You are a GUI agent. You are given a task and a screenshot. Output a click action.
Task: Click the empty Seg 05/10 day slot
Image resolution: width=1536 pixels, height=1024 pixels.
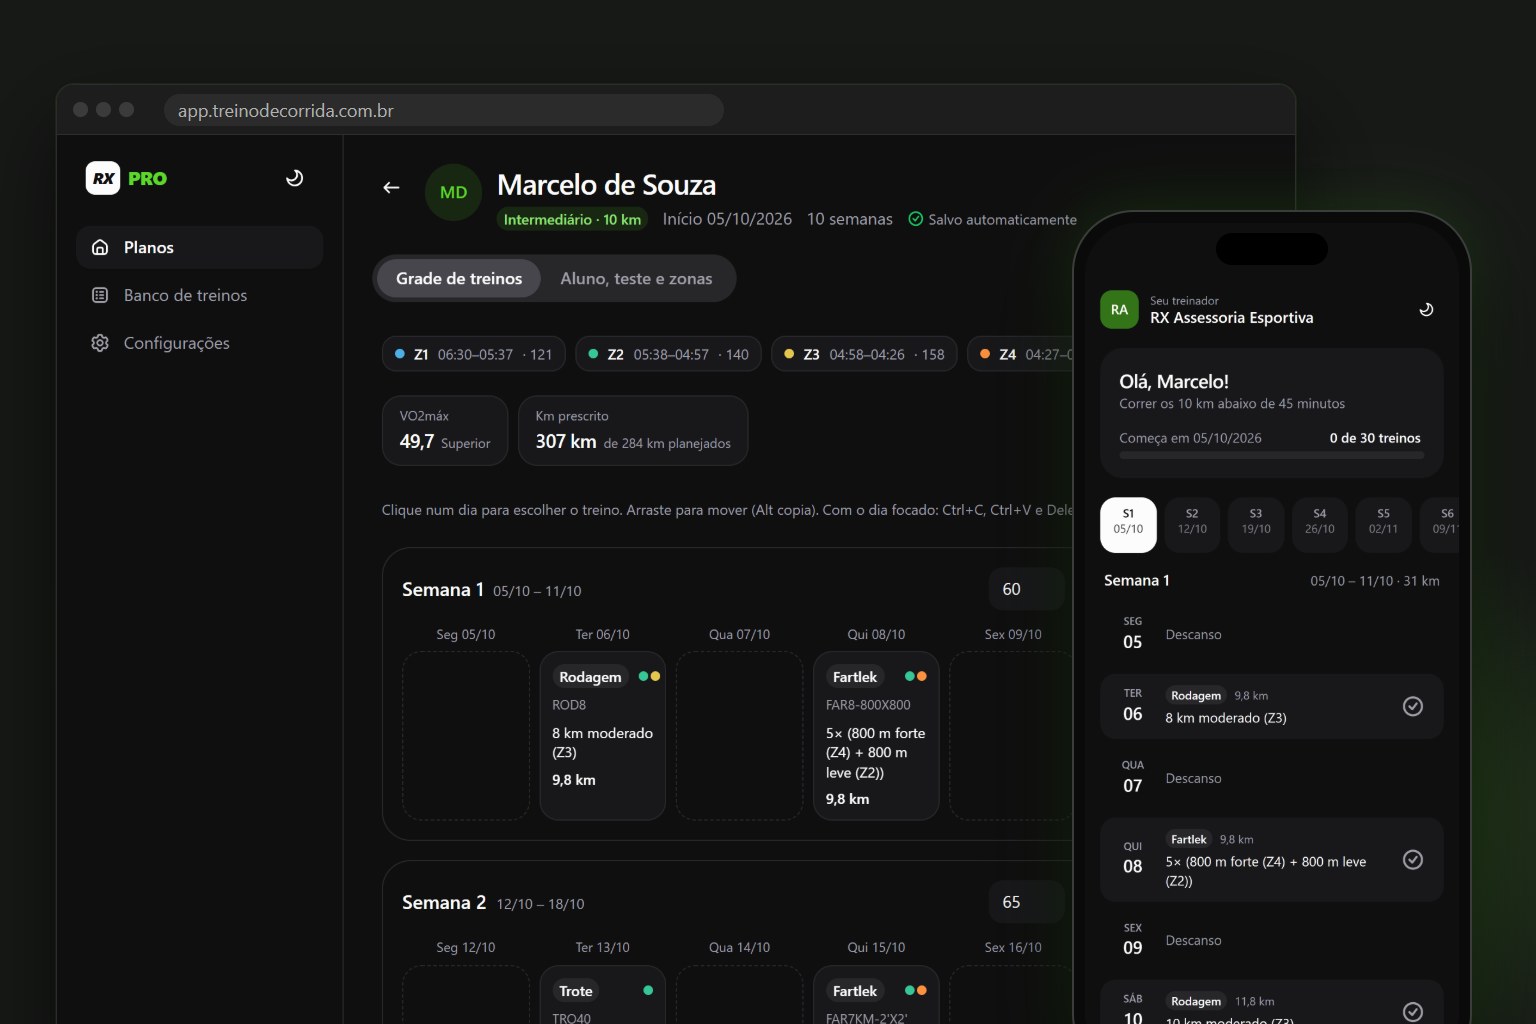(x=466, y=736)
